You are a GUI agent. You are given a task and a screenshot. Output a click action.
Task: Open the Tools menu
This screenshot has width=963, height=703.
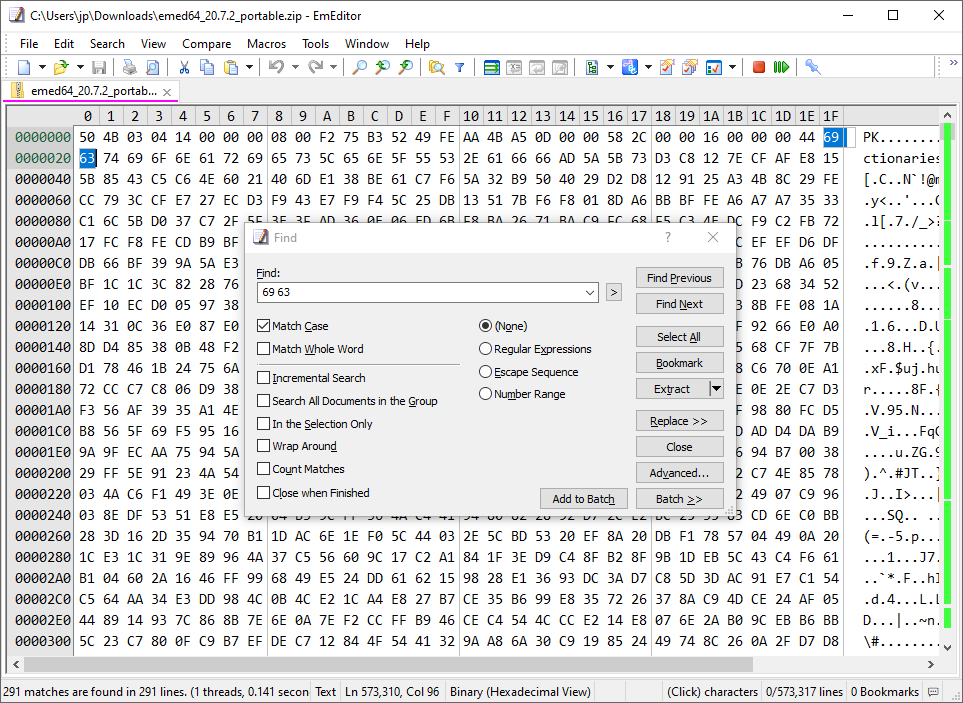point(316,44)
